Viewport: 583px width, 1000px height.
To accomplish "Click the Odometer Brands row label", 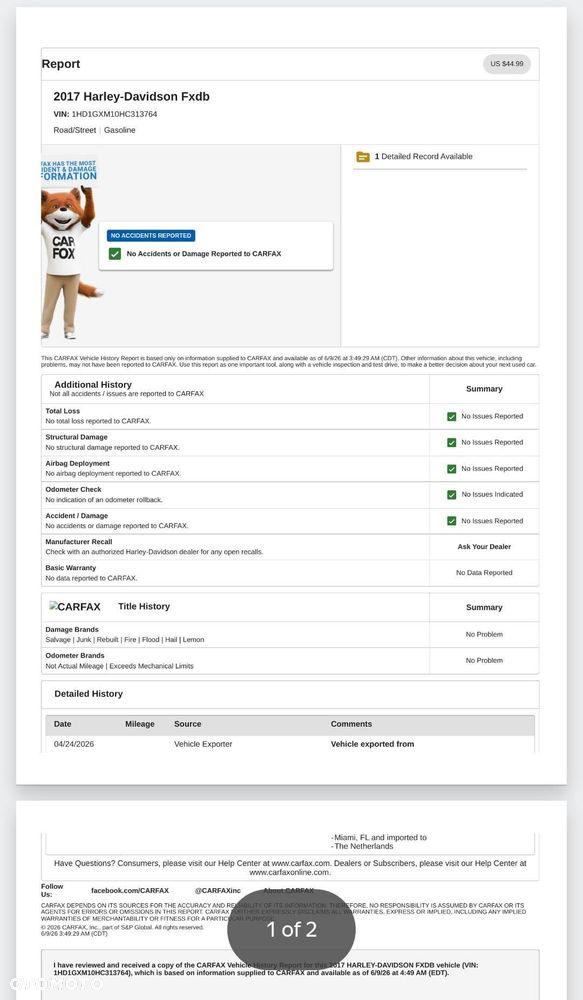I will point(75,656).
